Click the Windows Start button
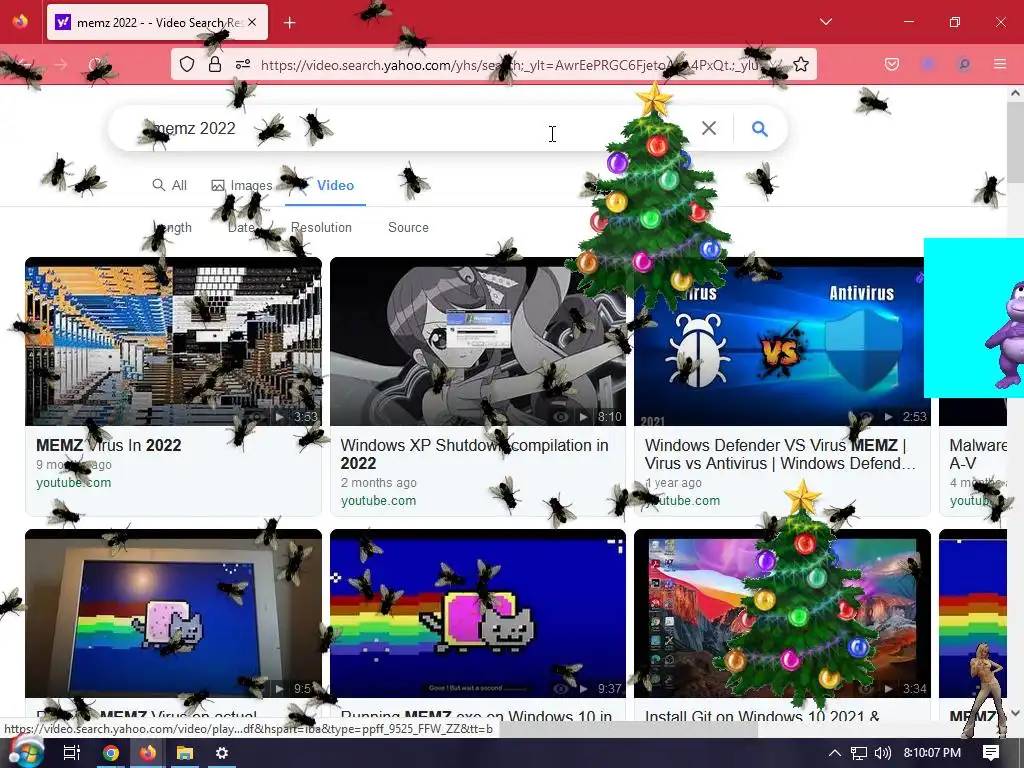Screen dimensions: 1024x768 [x=25, y=752]
